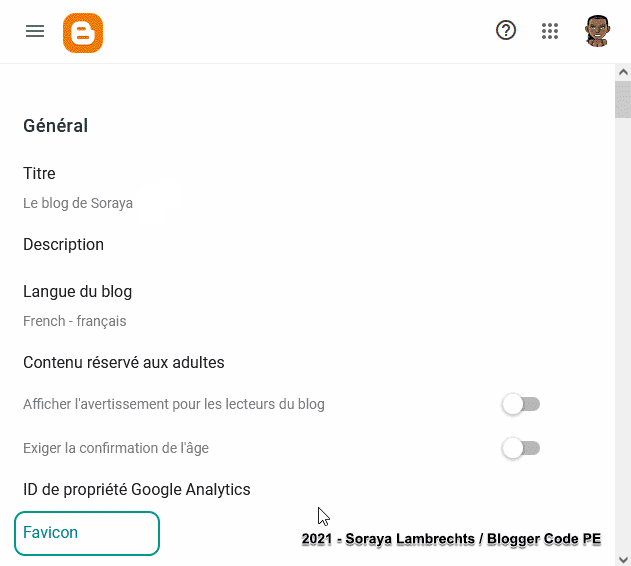Screen dimensions: 631x566
Task: Select the highlighted Favicon setting
Action: 87,533
